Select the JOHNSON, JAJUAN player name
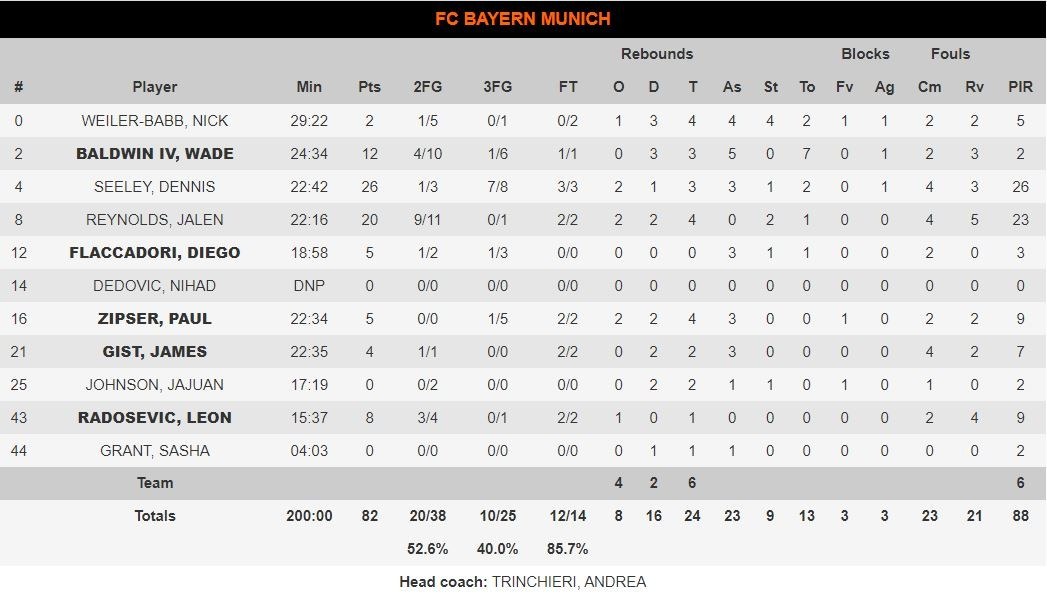 (x=155, y=385)
